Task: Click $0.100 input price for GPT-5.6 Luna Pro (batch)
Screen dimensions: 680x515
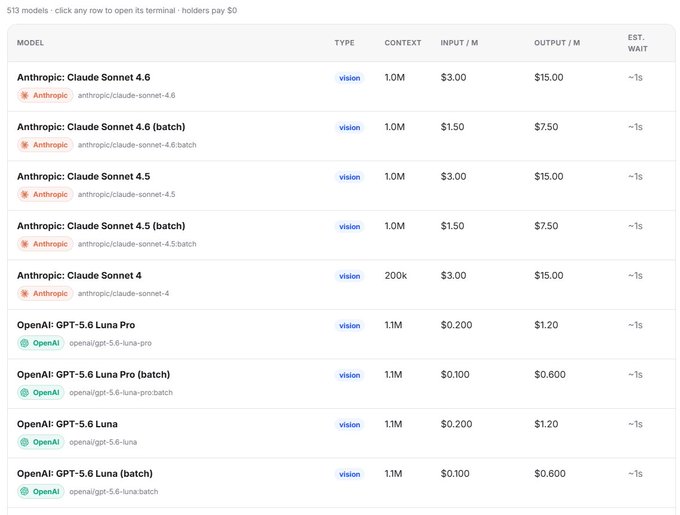Action: coord(455,375)
